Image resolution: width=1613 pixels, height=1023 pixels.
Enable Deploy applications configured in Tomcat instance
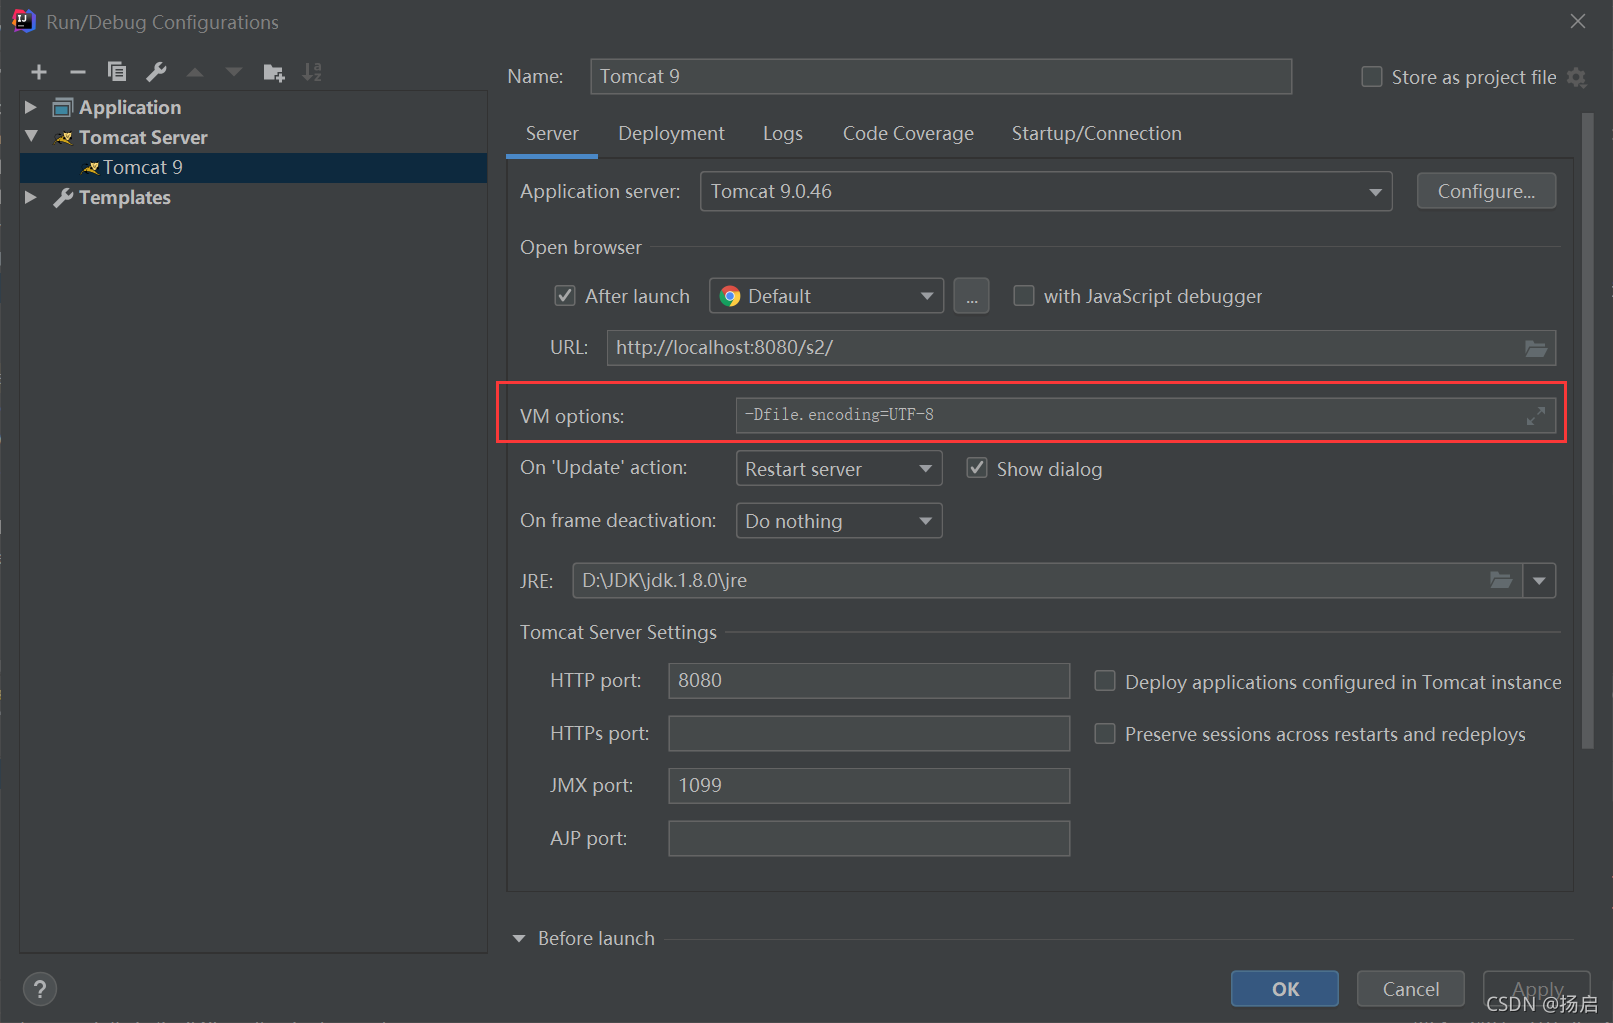[x=1105, y=681]
